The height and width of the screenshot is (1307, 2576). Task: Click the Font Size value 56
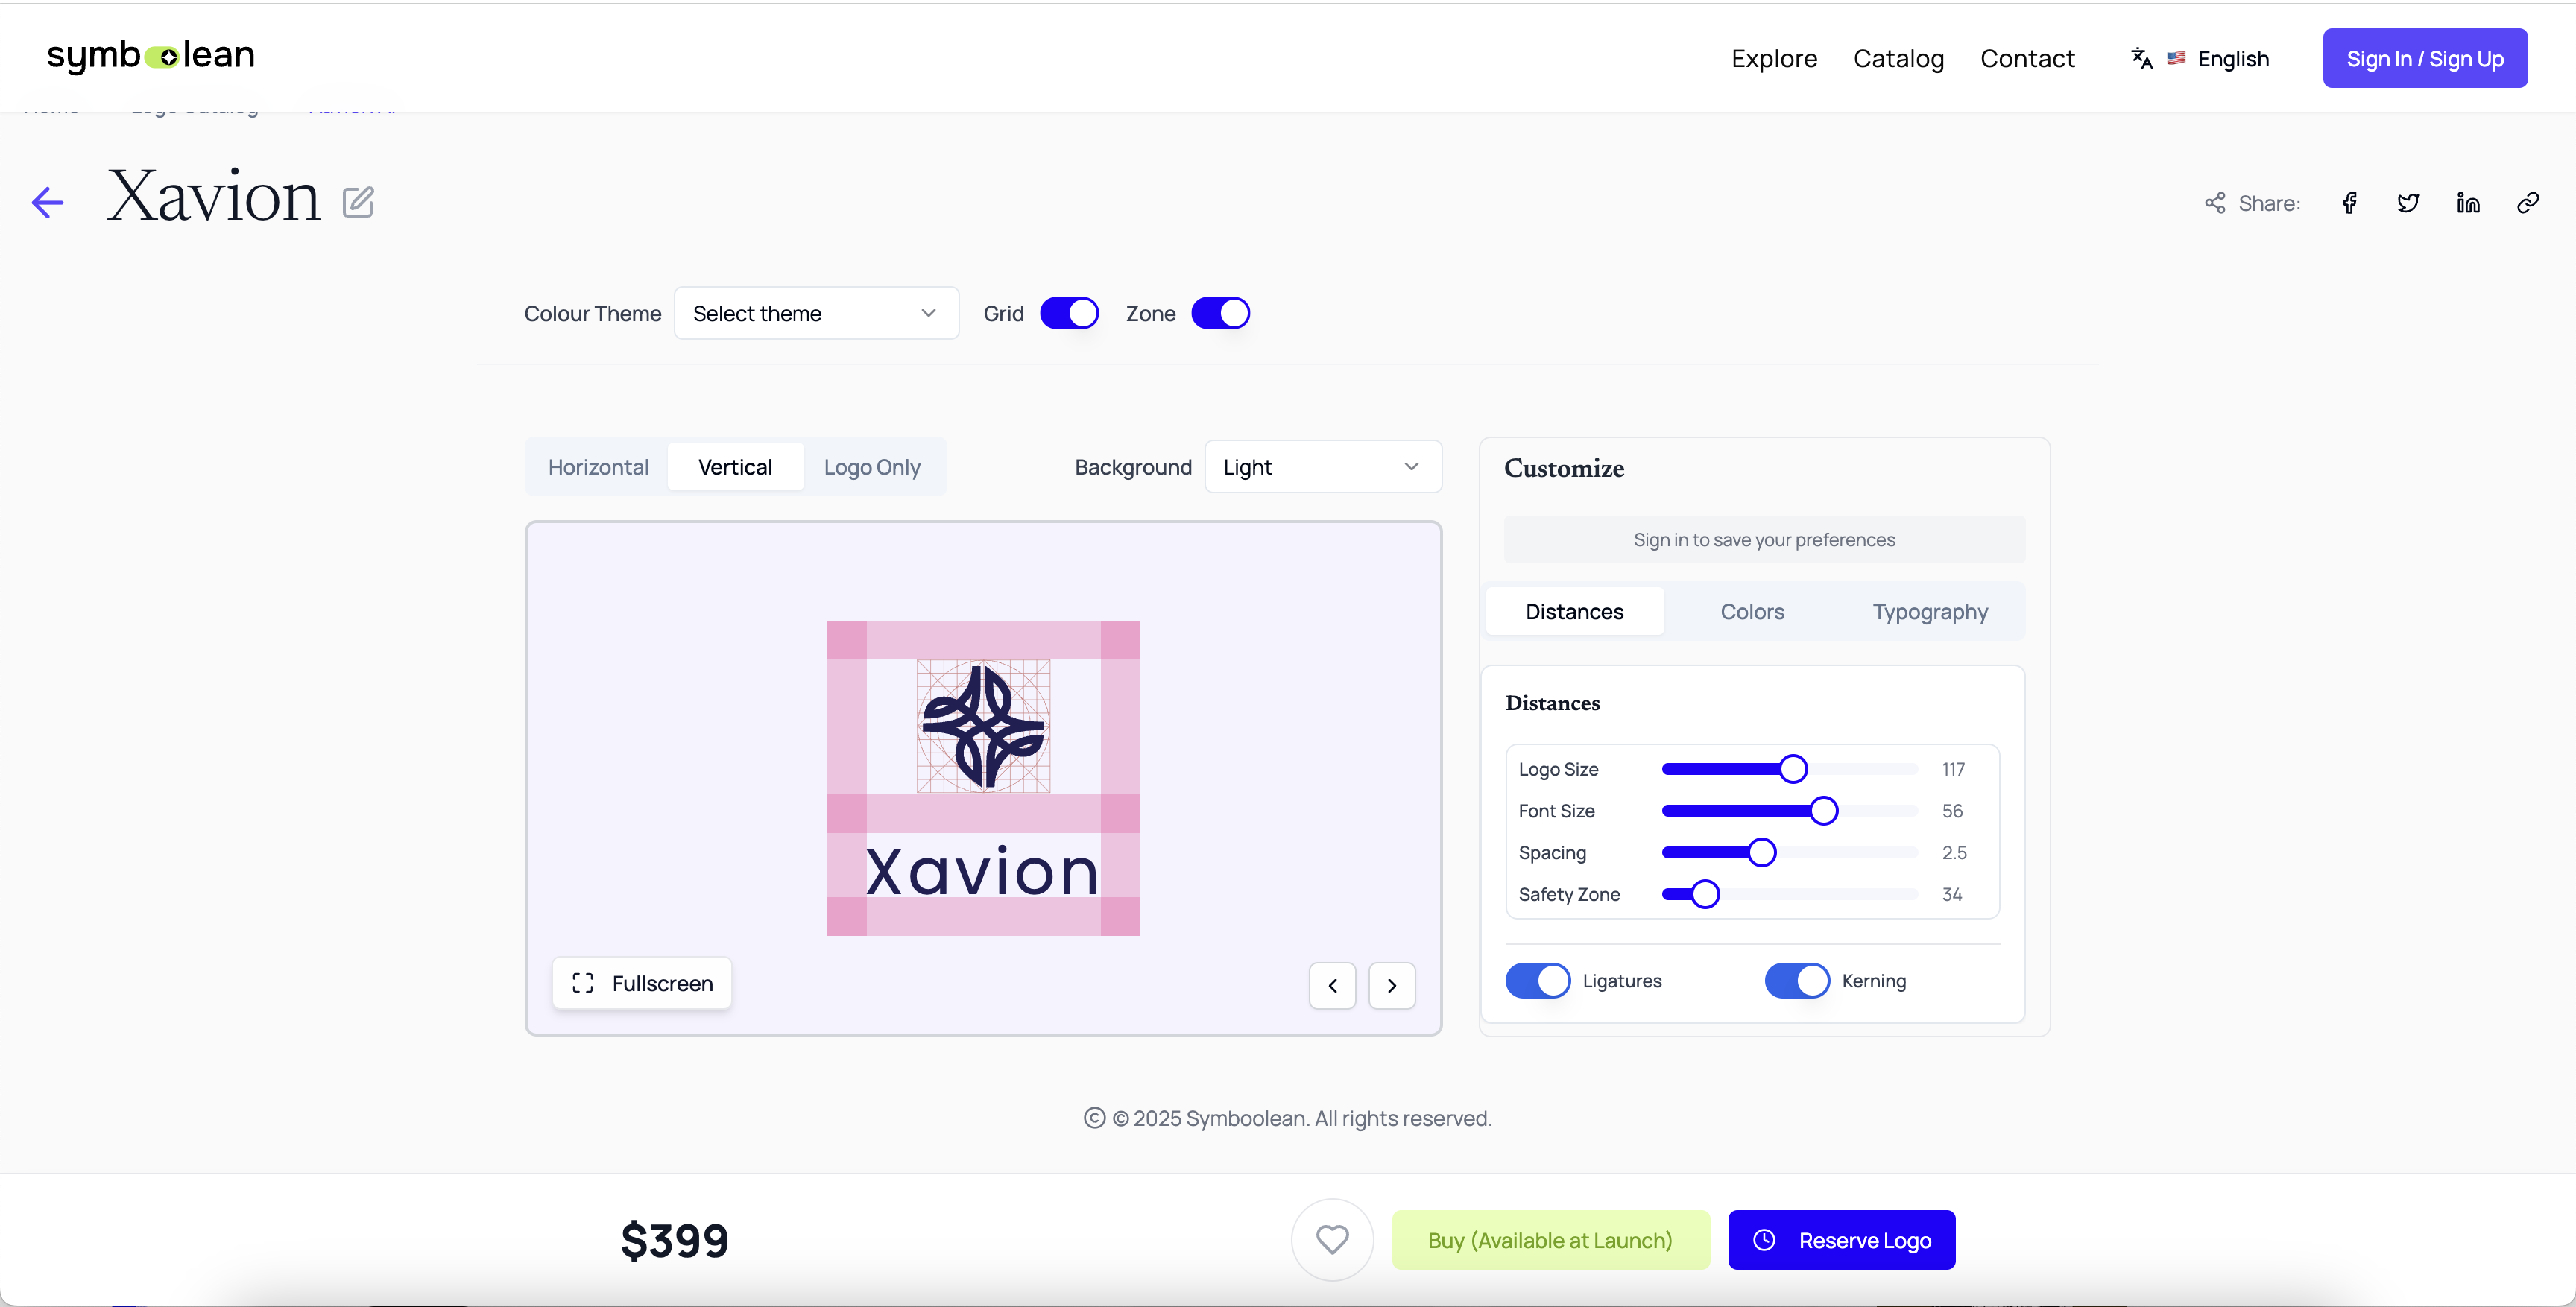pyautogui.click(x=1952, y=811)
